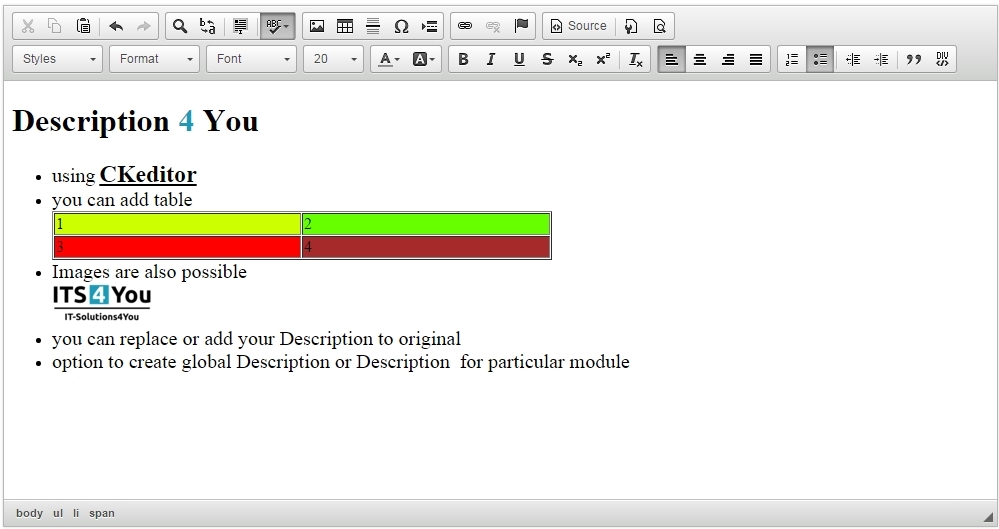
Task: Click the Link chain icon
Action: point(465,26)
